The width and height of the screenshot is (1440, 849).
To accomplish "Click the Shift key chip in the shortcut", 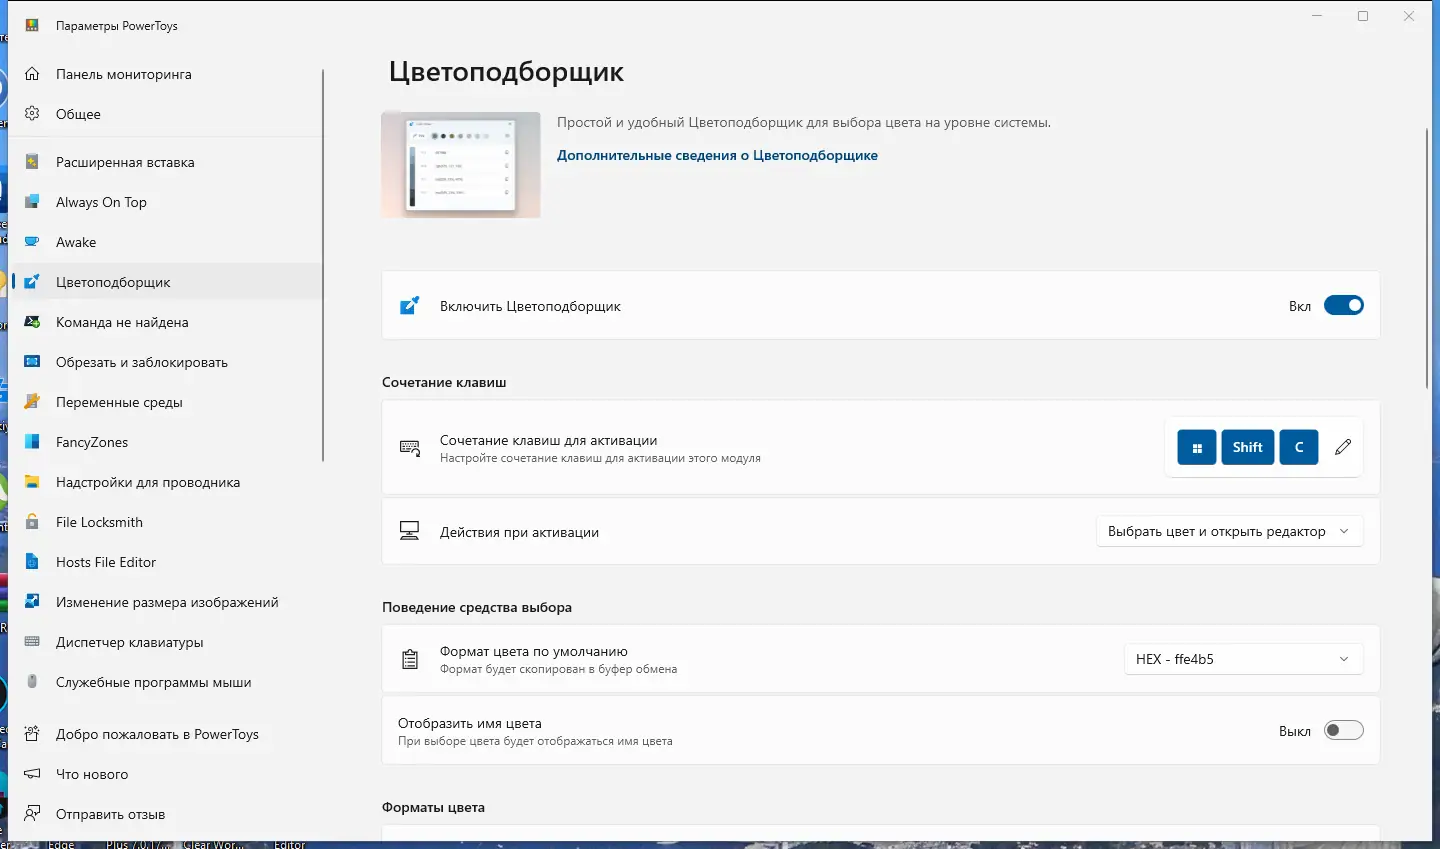I will [x=1247, y=447].
